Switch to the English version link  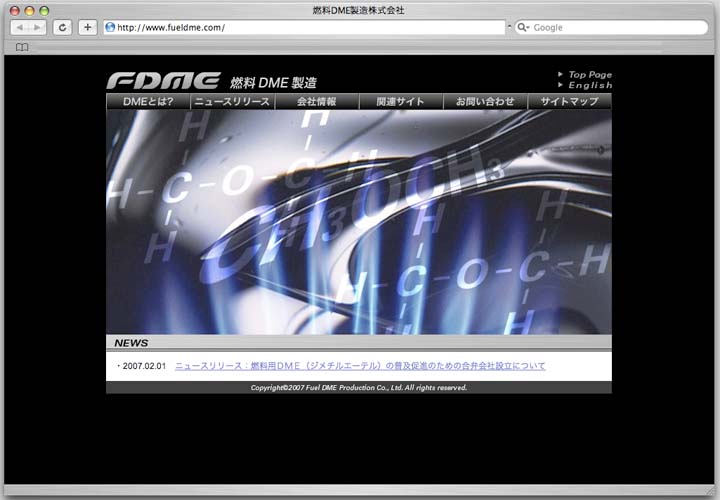(589, 86)
